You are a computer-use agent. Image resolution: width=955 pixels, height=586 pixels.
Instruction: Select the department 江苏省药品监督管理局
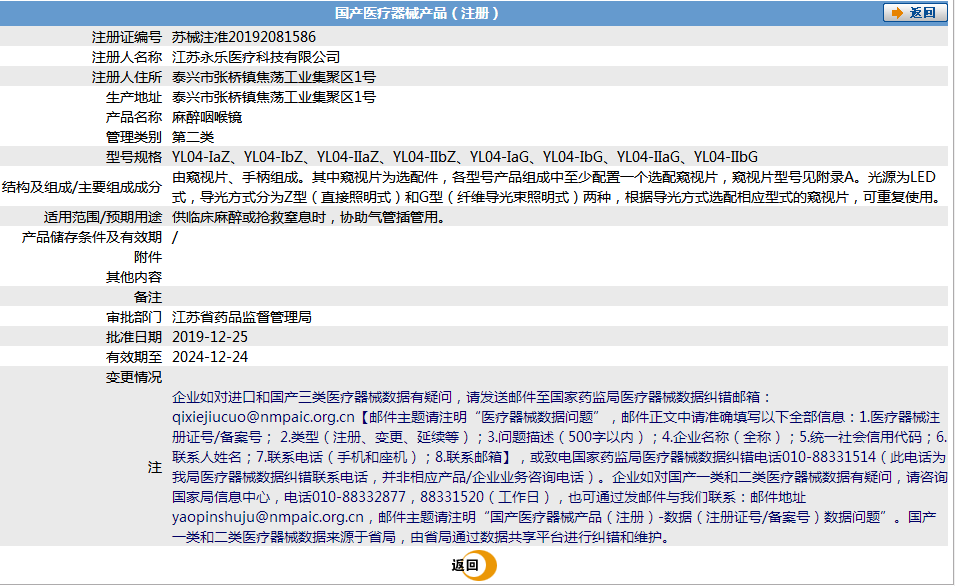(x=242, y=317)
